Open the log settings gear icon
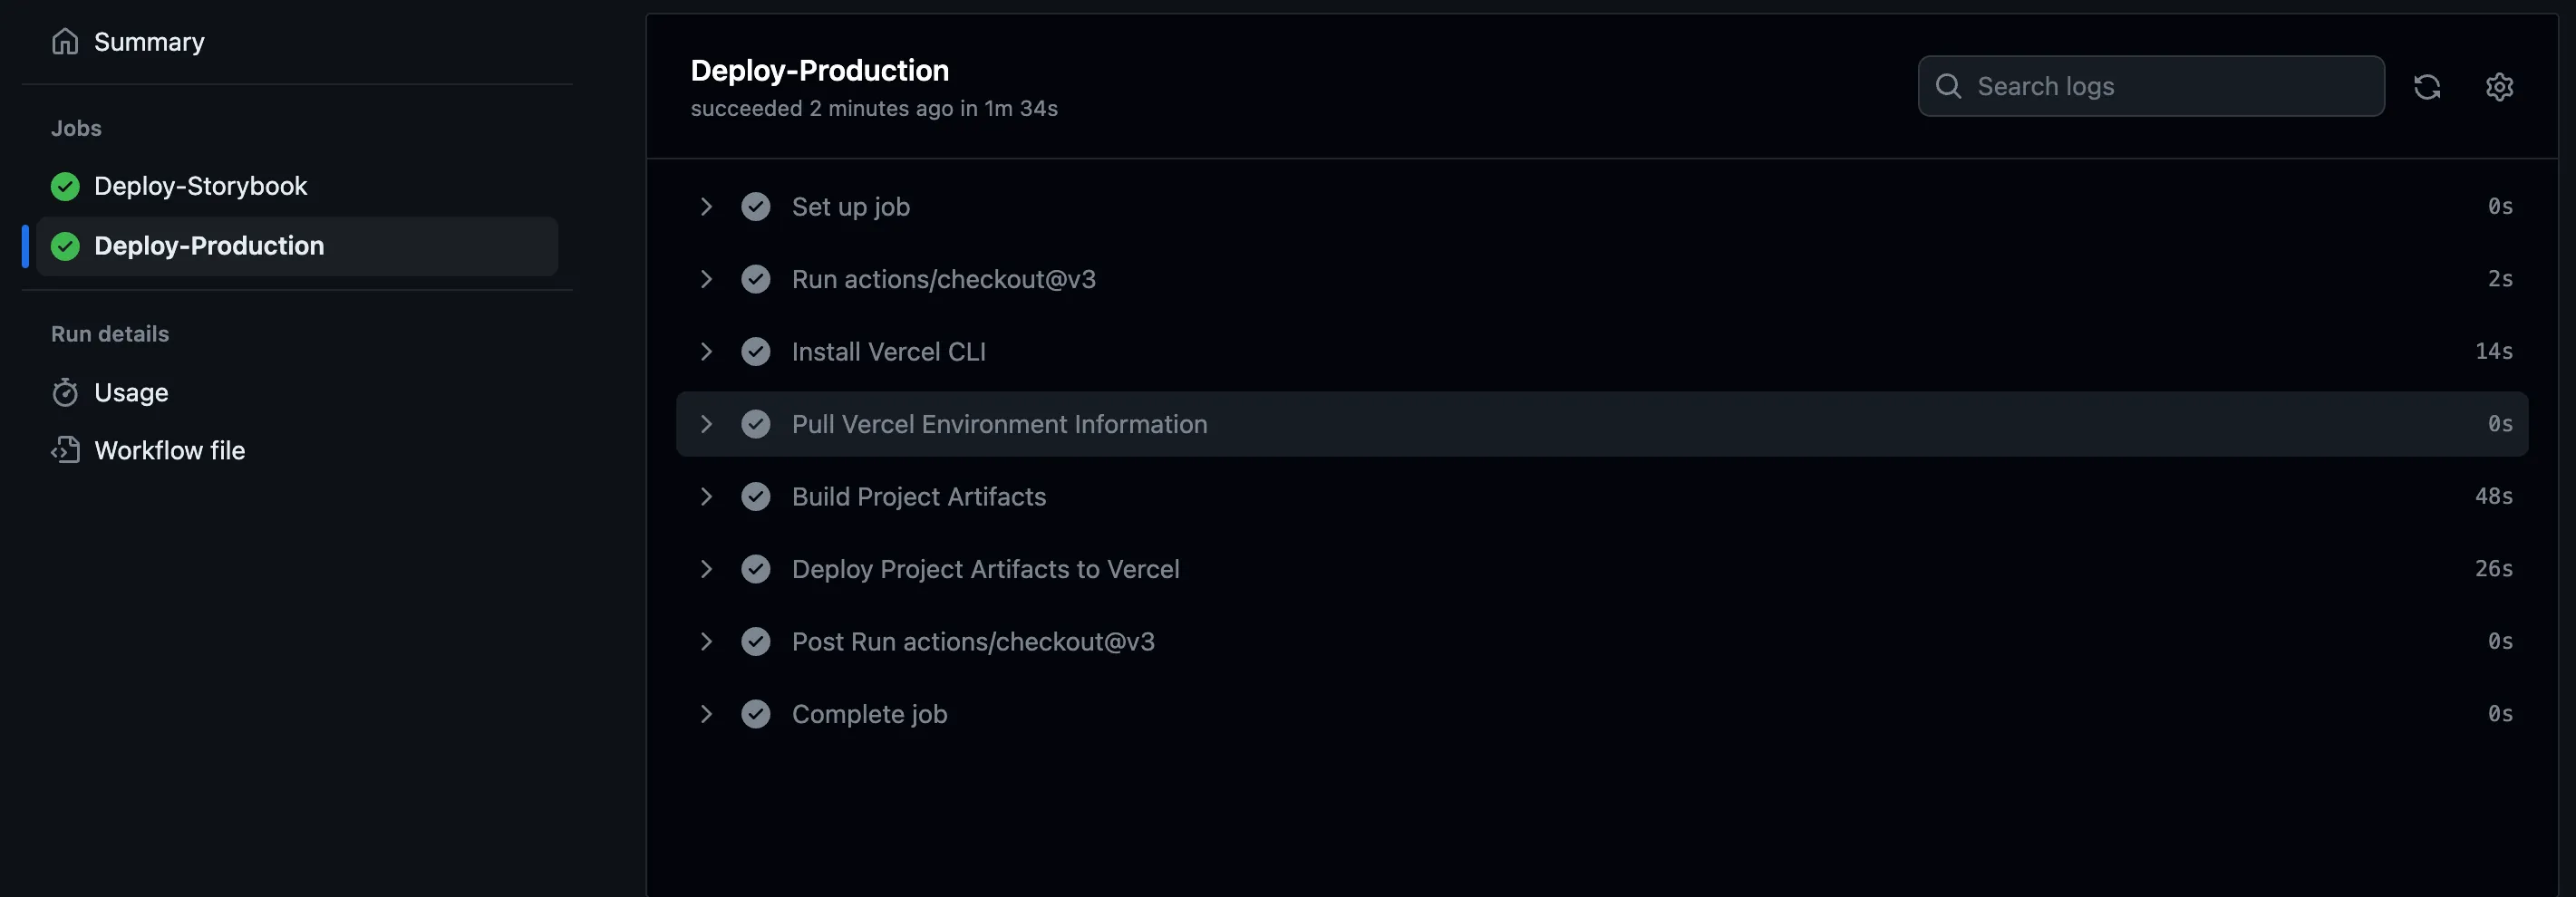 point(2499,87)
